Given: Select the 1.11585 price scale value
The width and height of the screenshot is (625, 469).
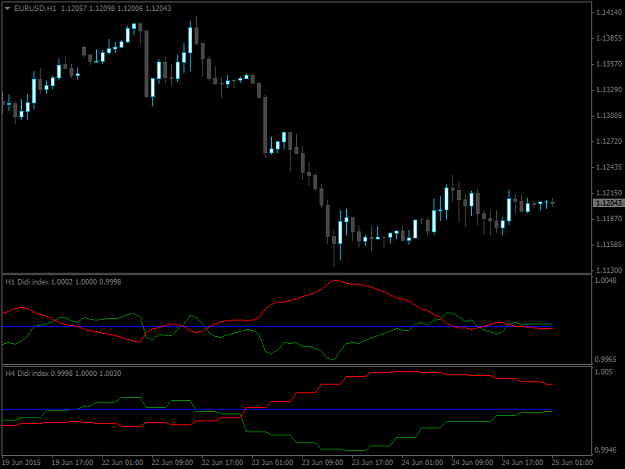Looking at the screenshot, I should click(x=609, y=244).
